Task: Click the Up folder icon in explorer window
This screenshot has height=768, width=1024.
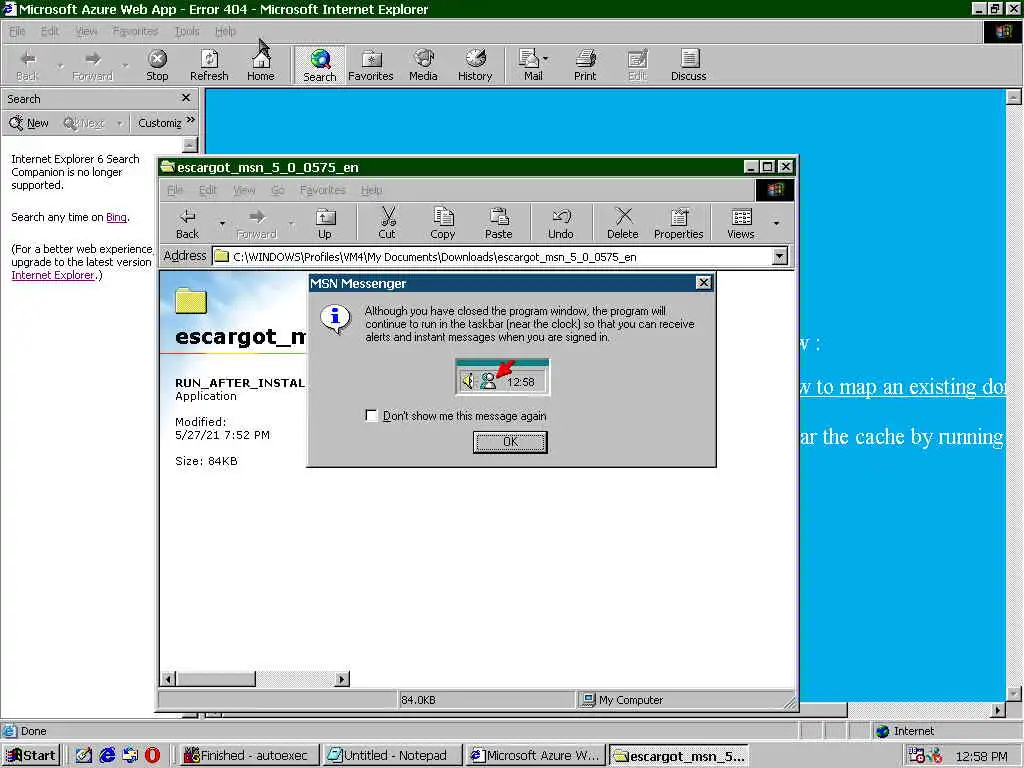Action: pos(325,223)
